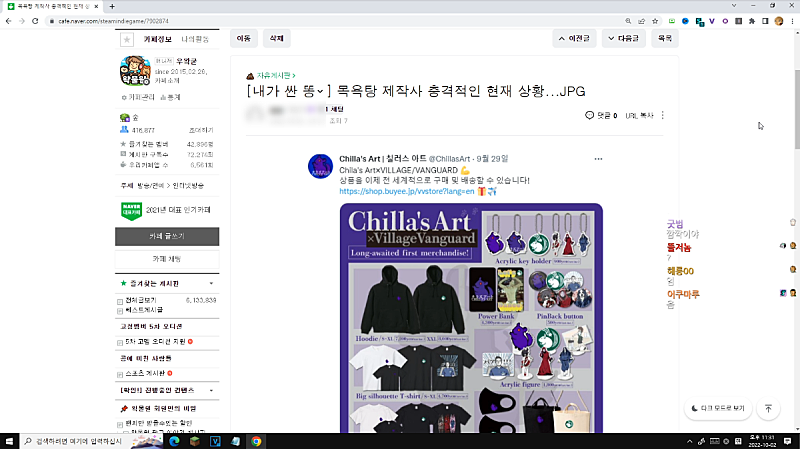The width and height of the screenshot is (800, 449).
Task: Toggle 다크 모드로 보기 dark mode
Action: (718, 408)
